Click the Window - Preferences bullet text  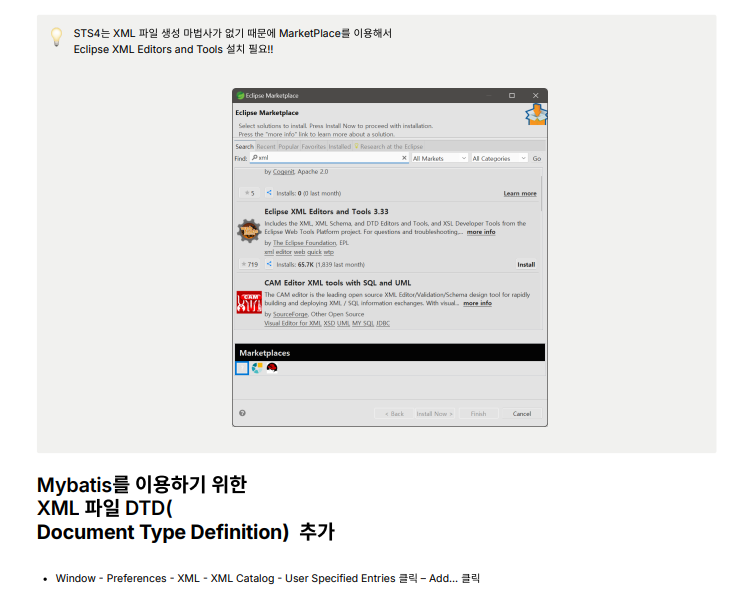267,578
